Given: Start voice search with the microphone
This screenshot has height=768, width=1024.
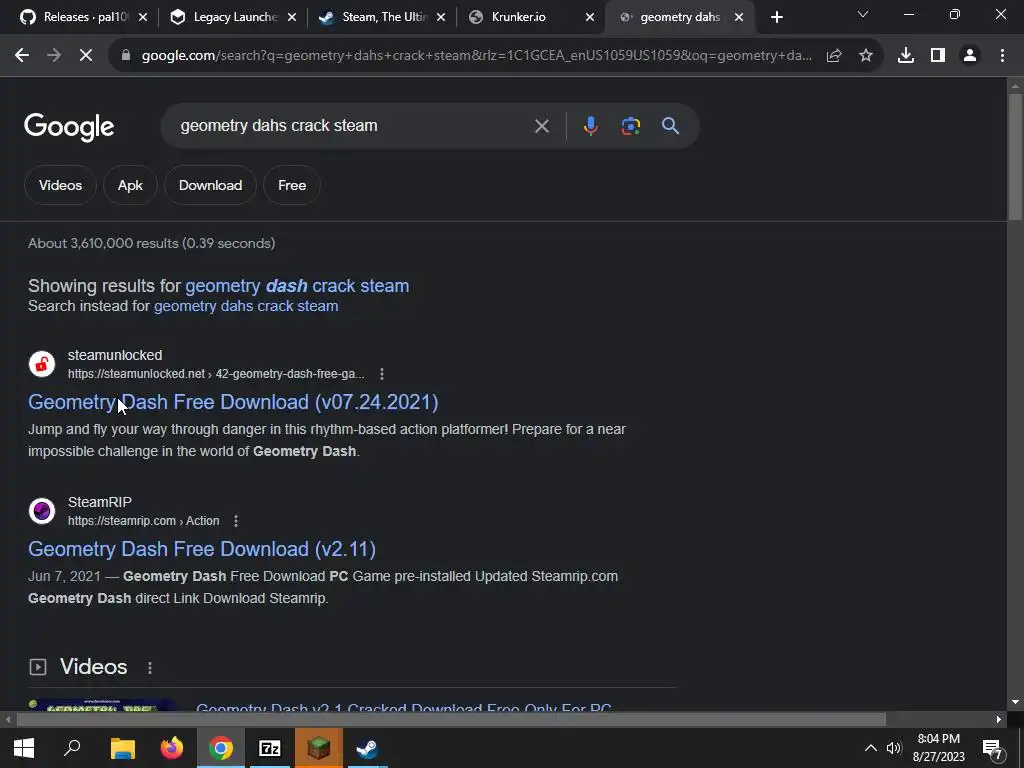Looking at the screenshot, I should (590, 126).
